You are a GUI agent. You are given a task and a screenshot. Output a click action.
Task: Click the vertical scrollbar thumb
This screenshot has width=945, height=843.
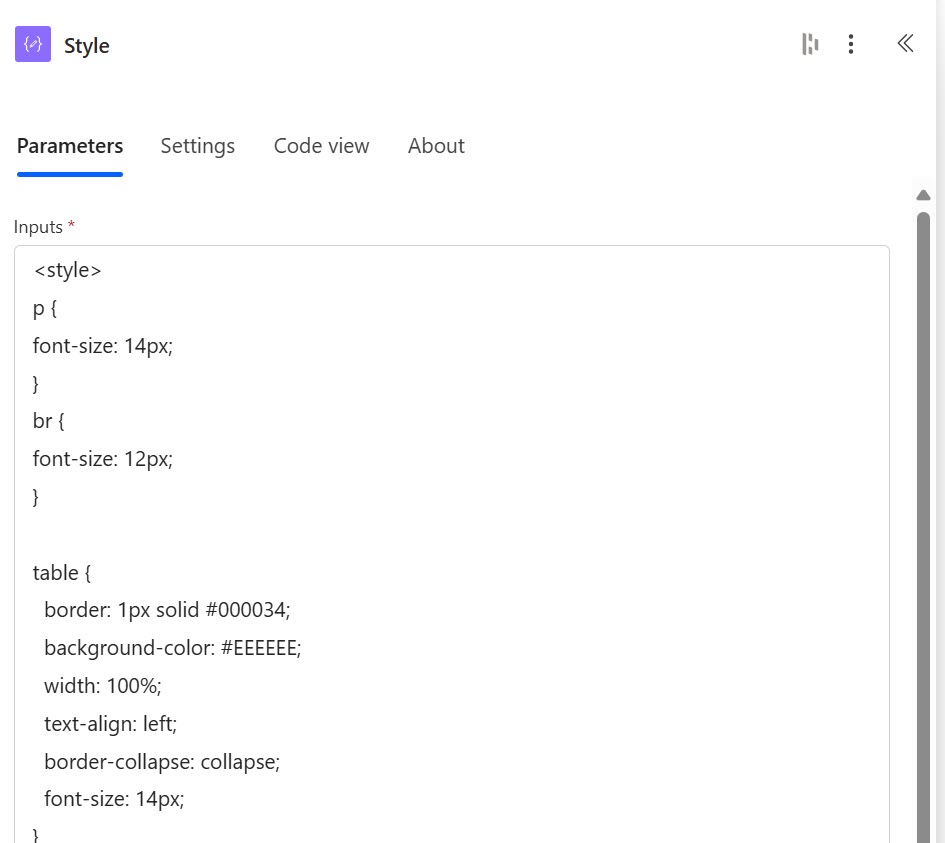point(923,500)
